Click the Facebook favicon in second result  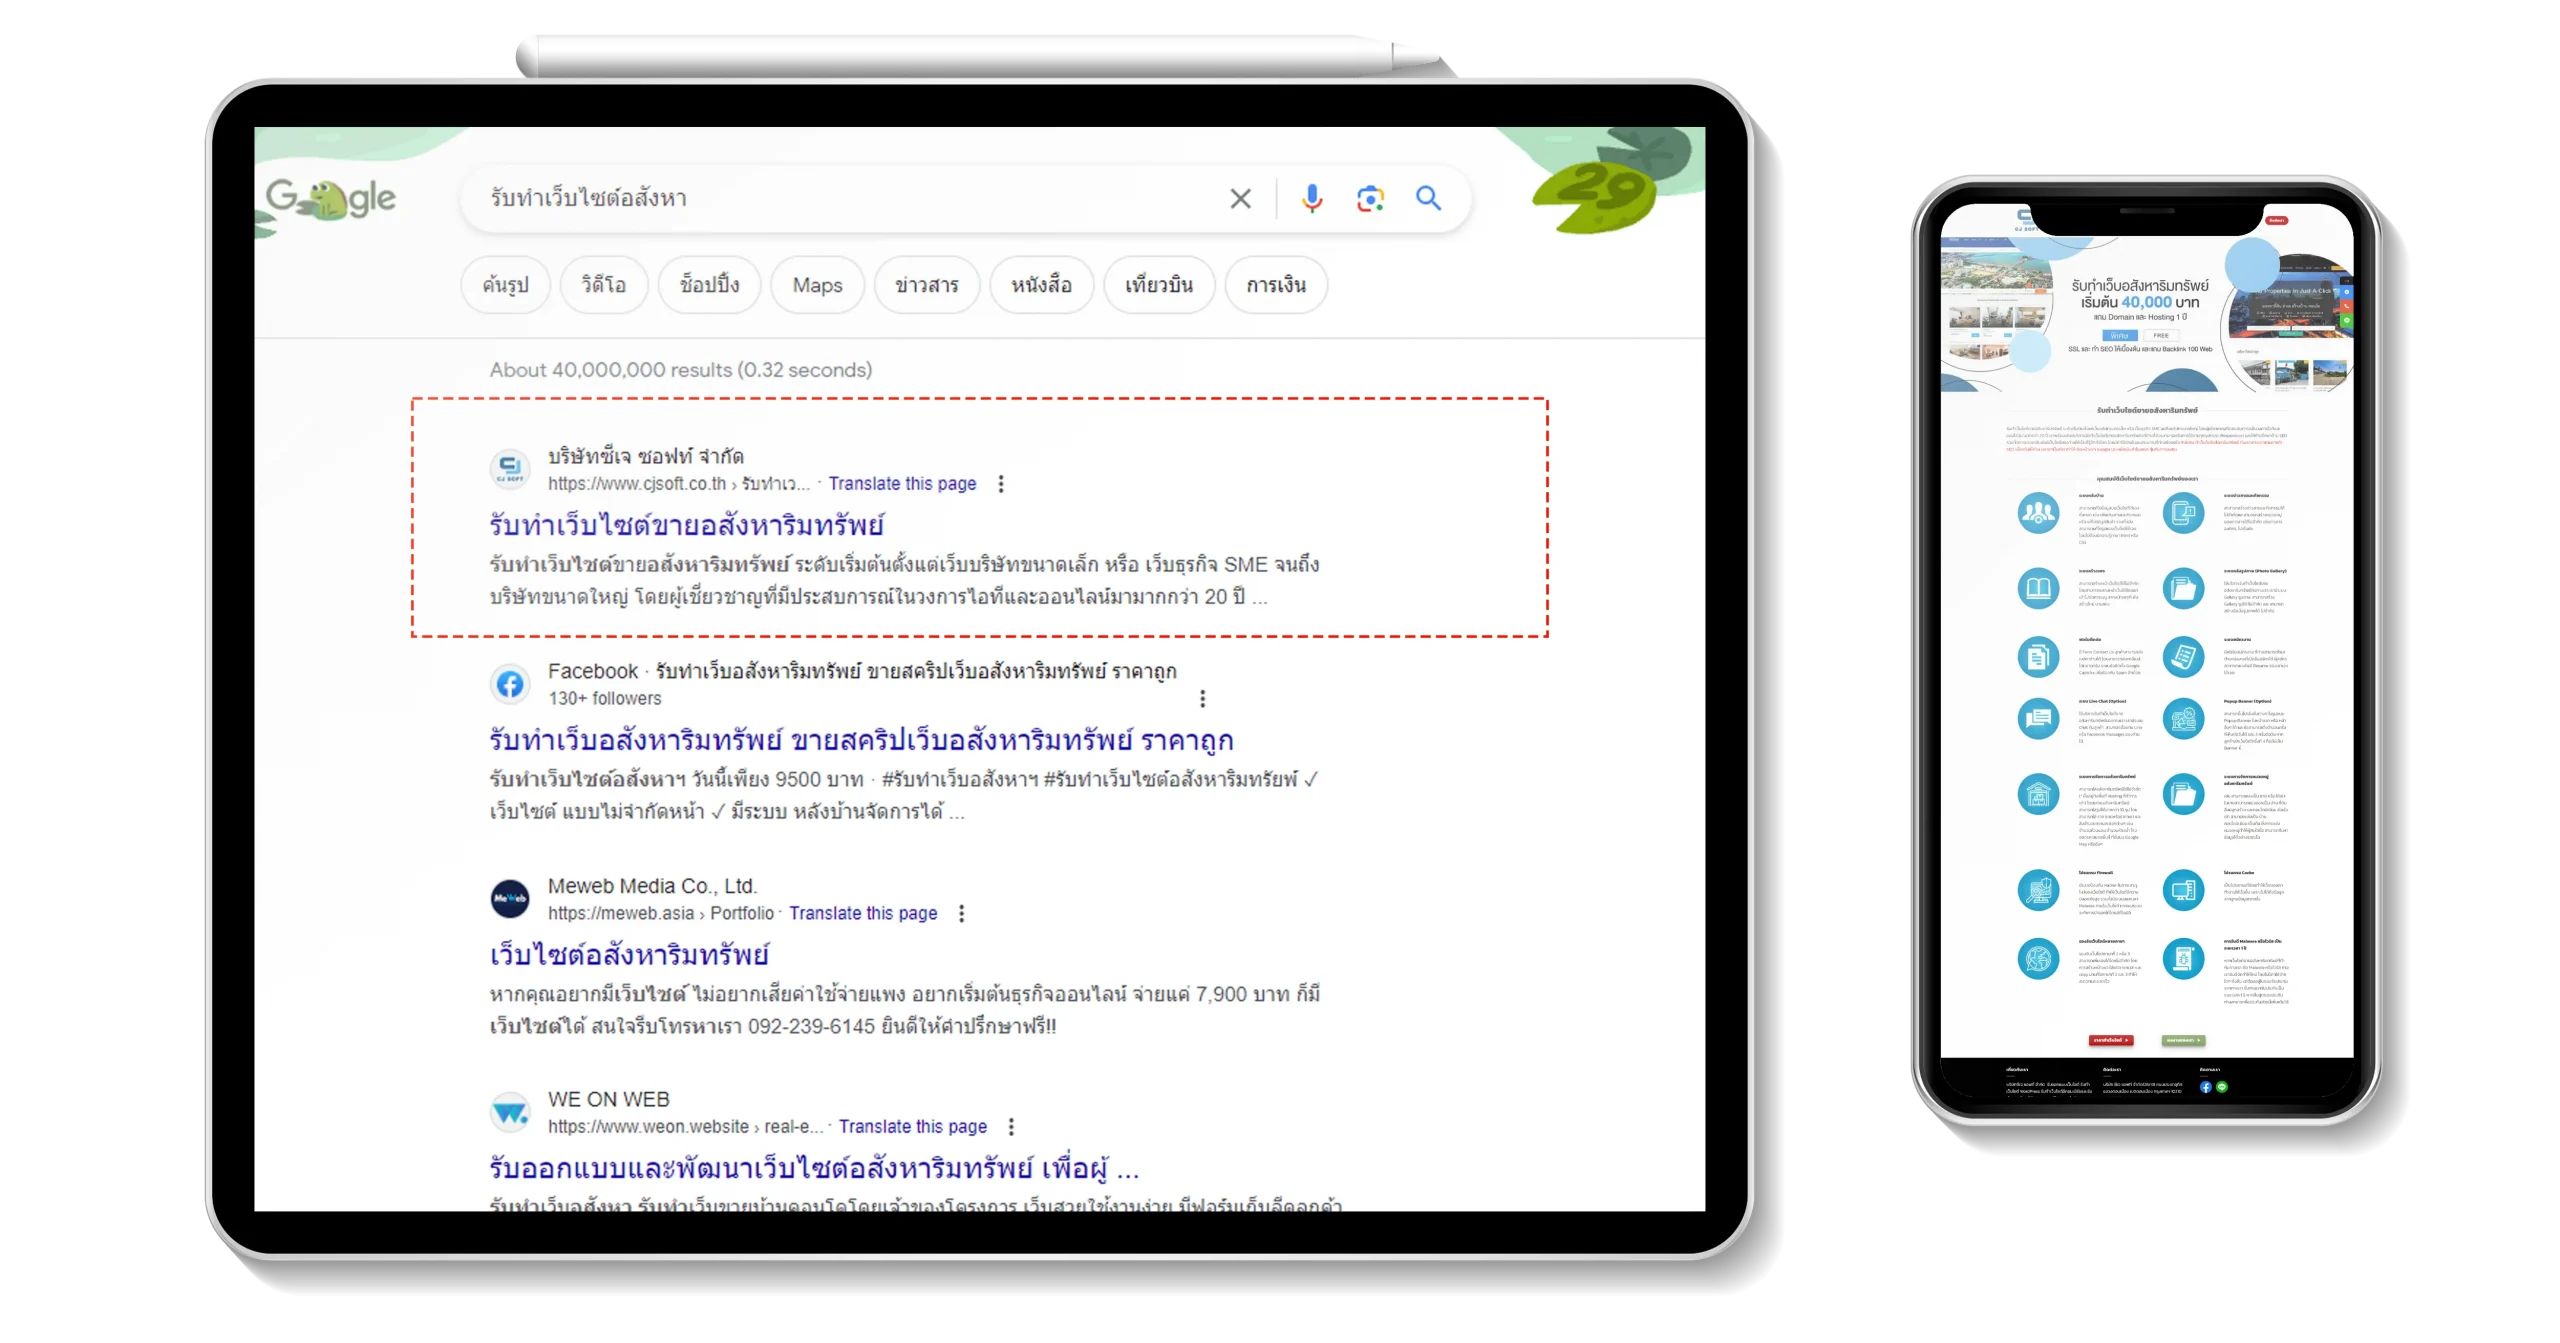coord(510,684)
